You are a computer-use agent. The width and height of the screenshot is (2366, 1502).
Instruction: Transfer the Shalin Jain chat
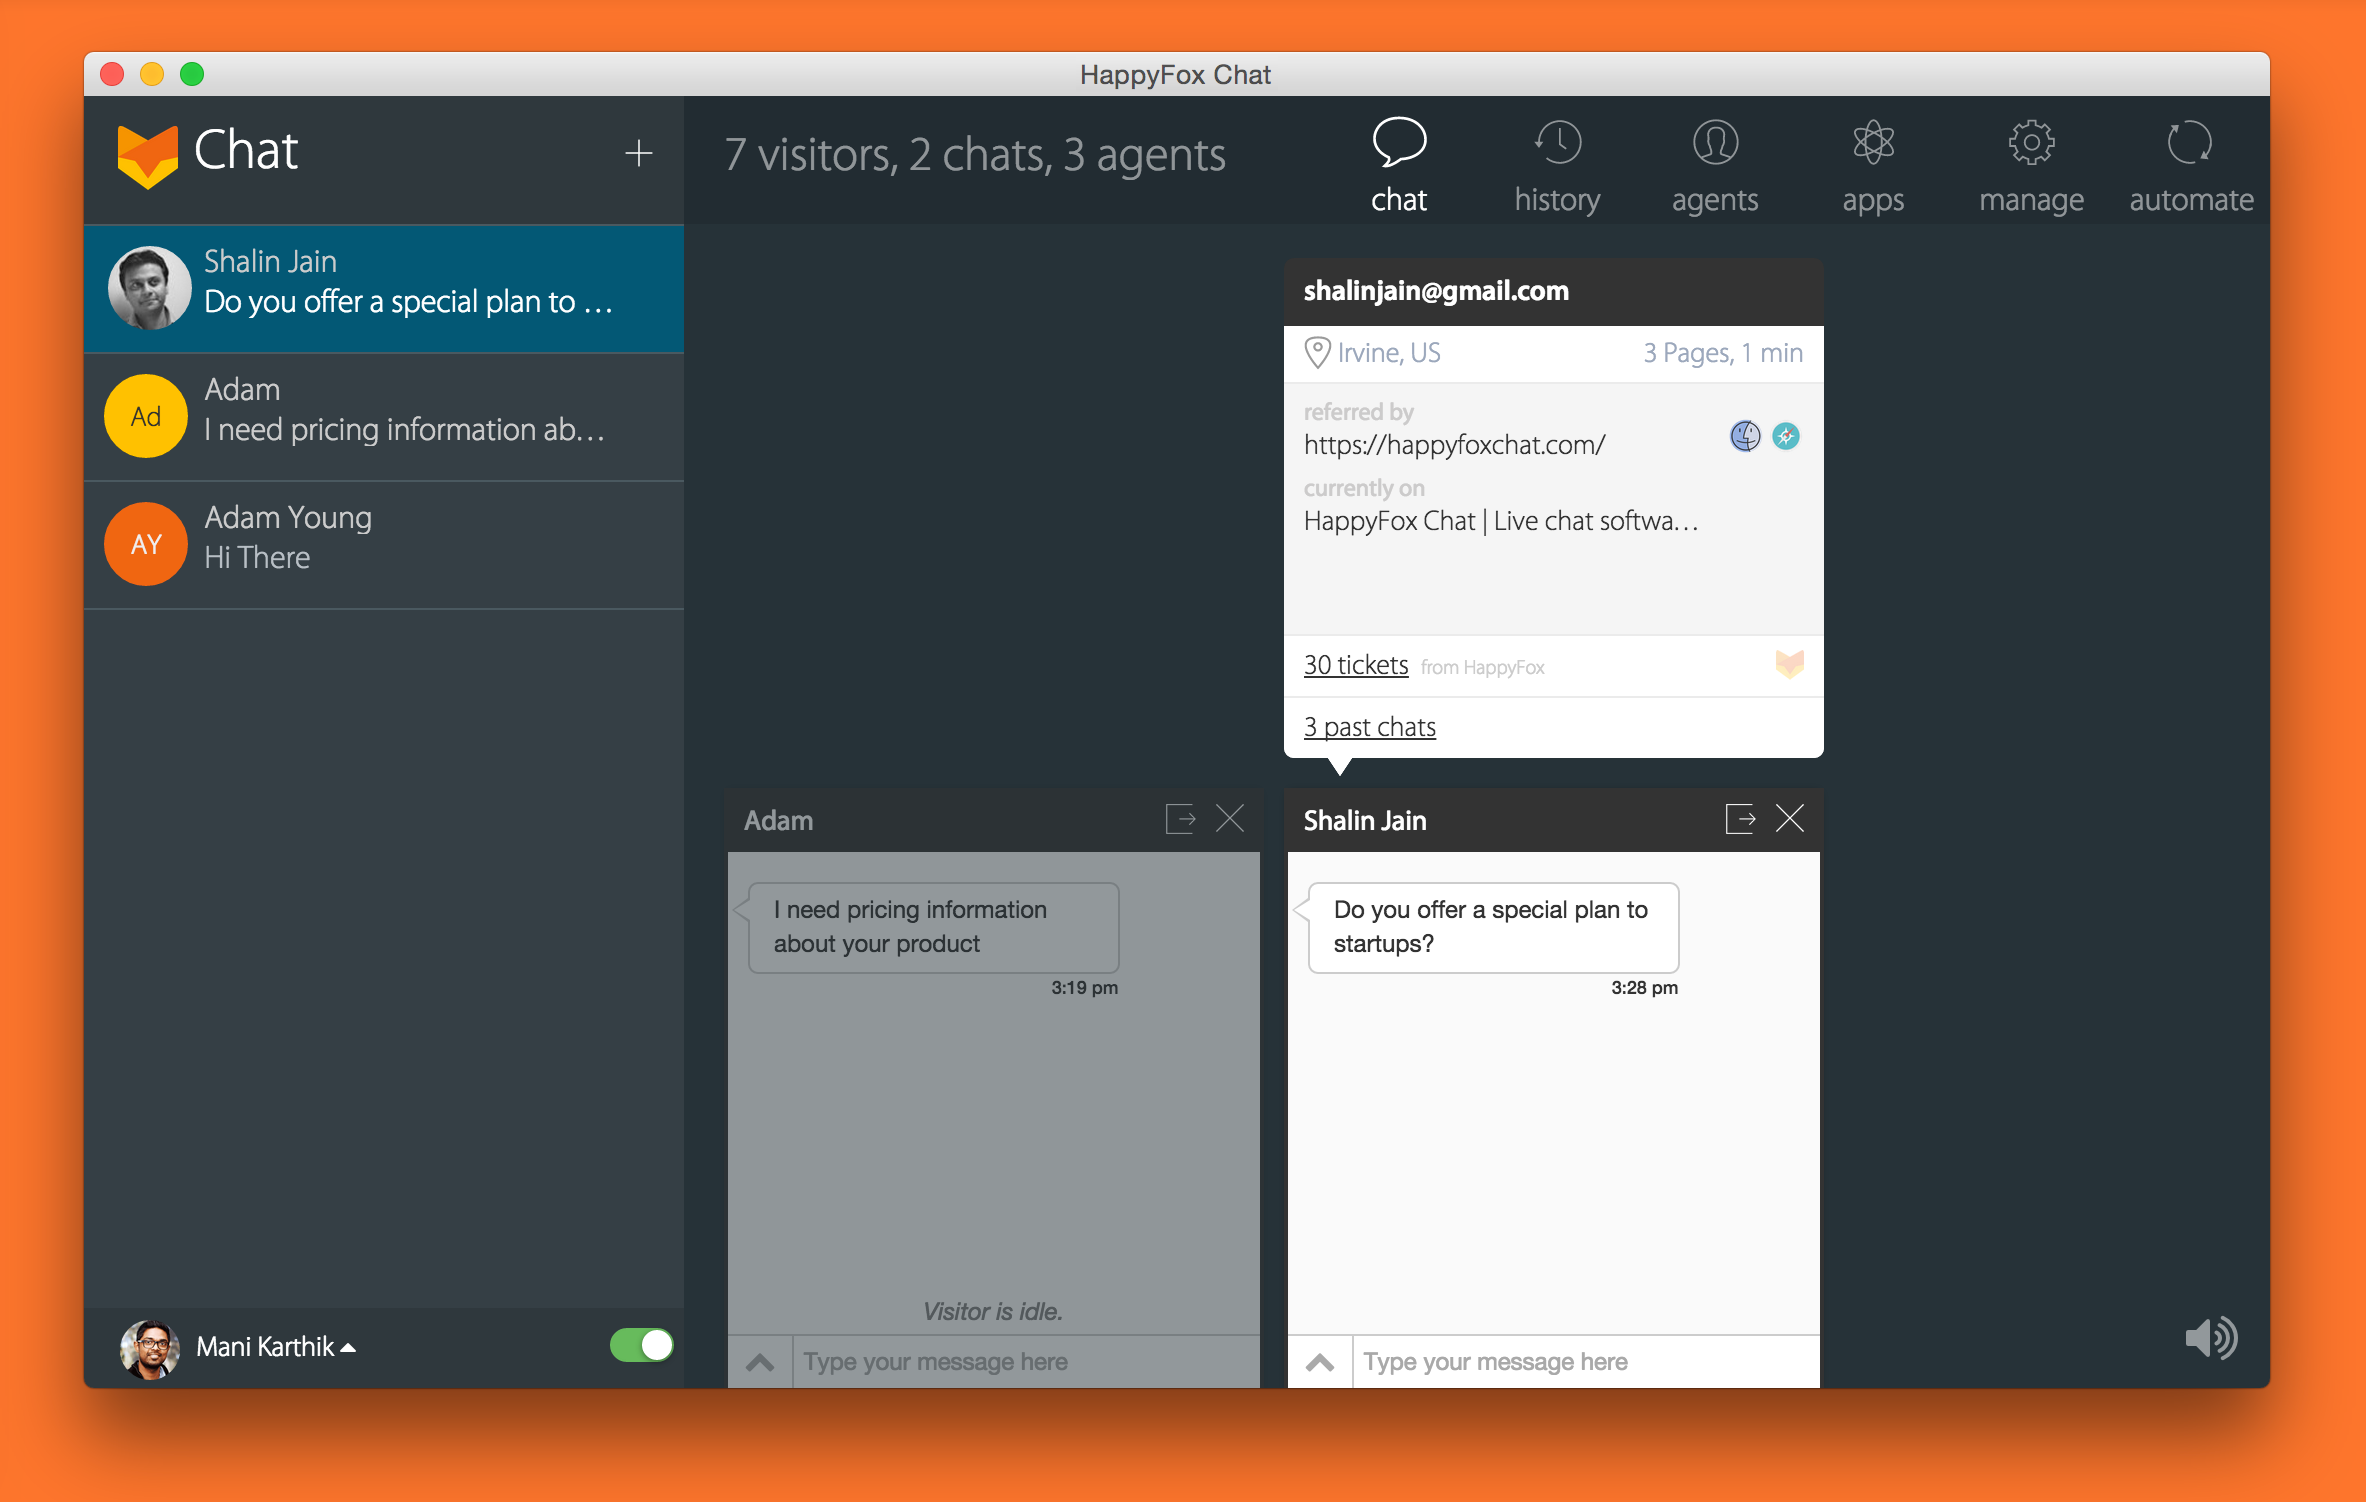[x=1740, y=819]
